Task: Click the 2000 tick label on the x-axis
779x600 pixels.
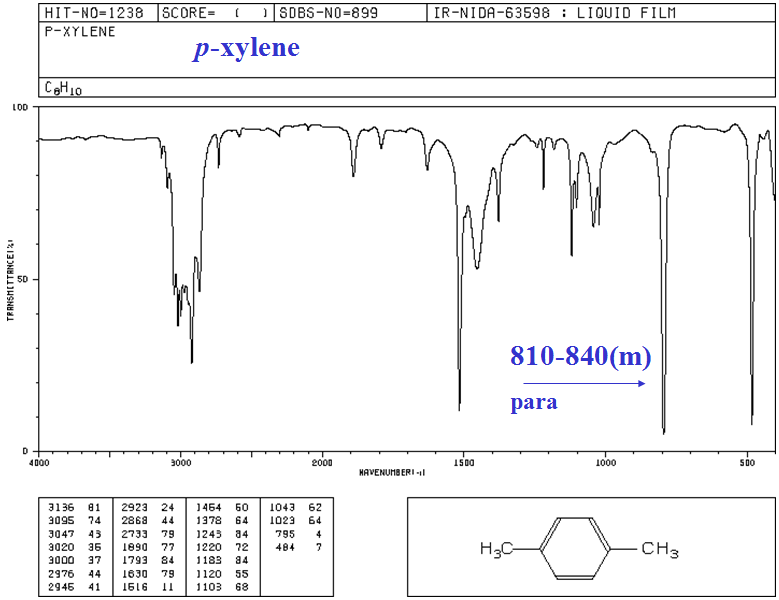Action: pyautogui.click(x=322, y=463)
